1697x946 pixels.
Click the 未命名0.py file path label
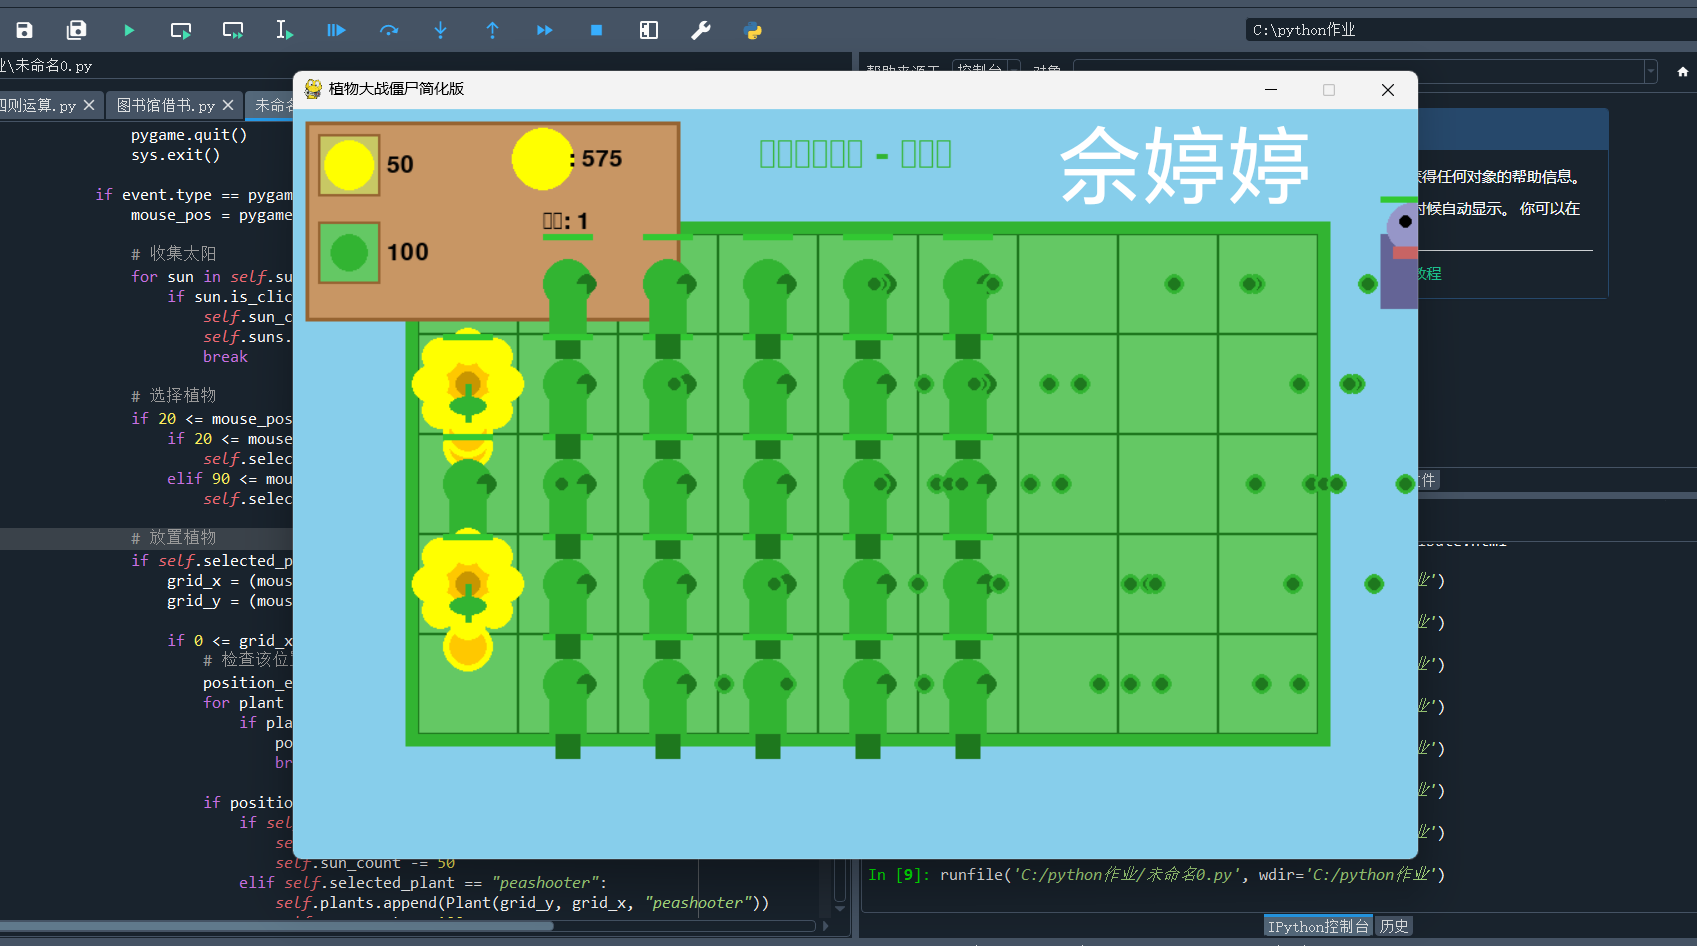coord(46,66)
